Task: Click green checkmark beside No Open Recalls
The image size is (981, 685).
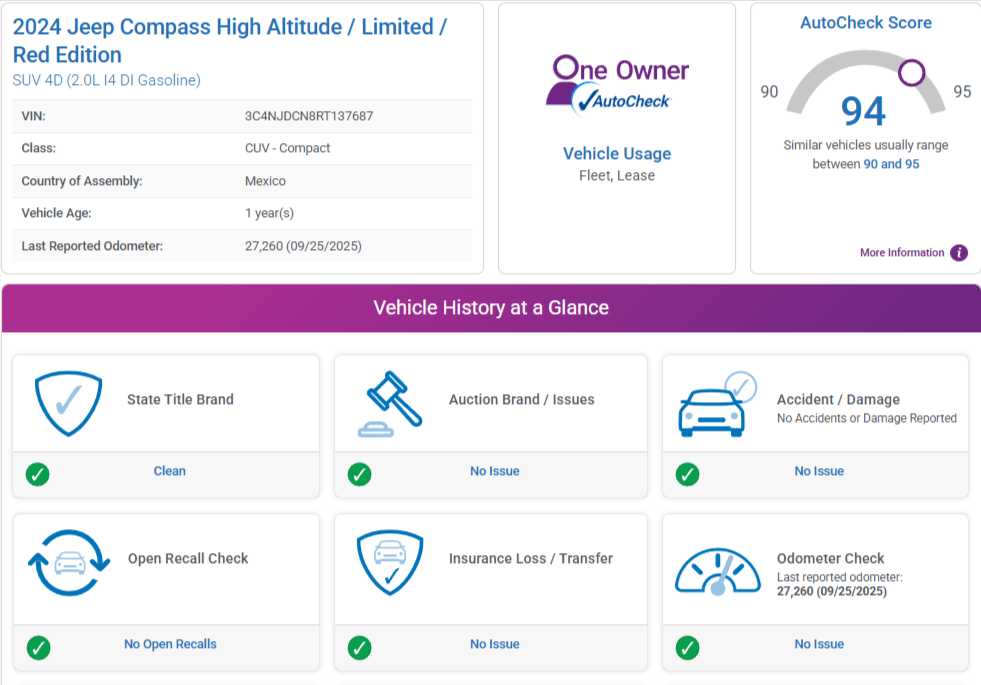Action: (x=38, y=647)
